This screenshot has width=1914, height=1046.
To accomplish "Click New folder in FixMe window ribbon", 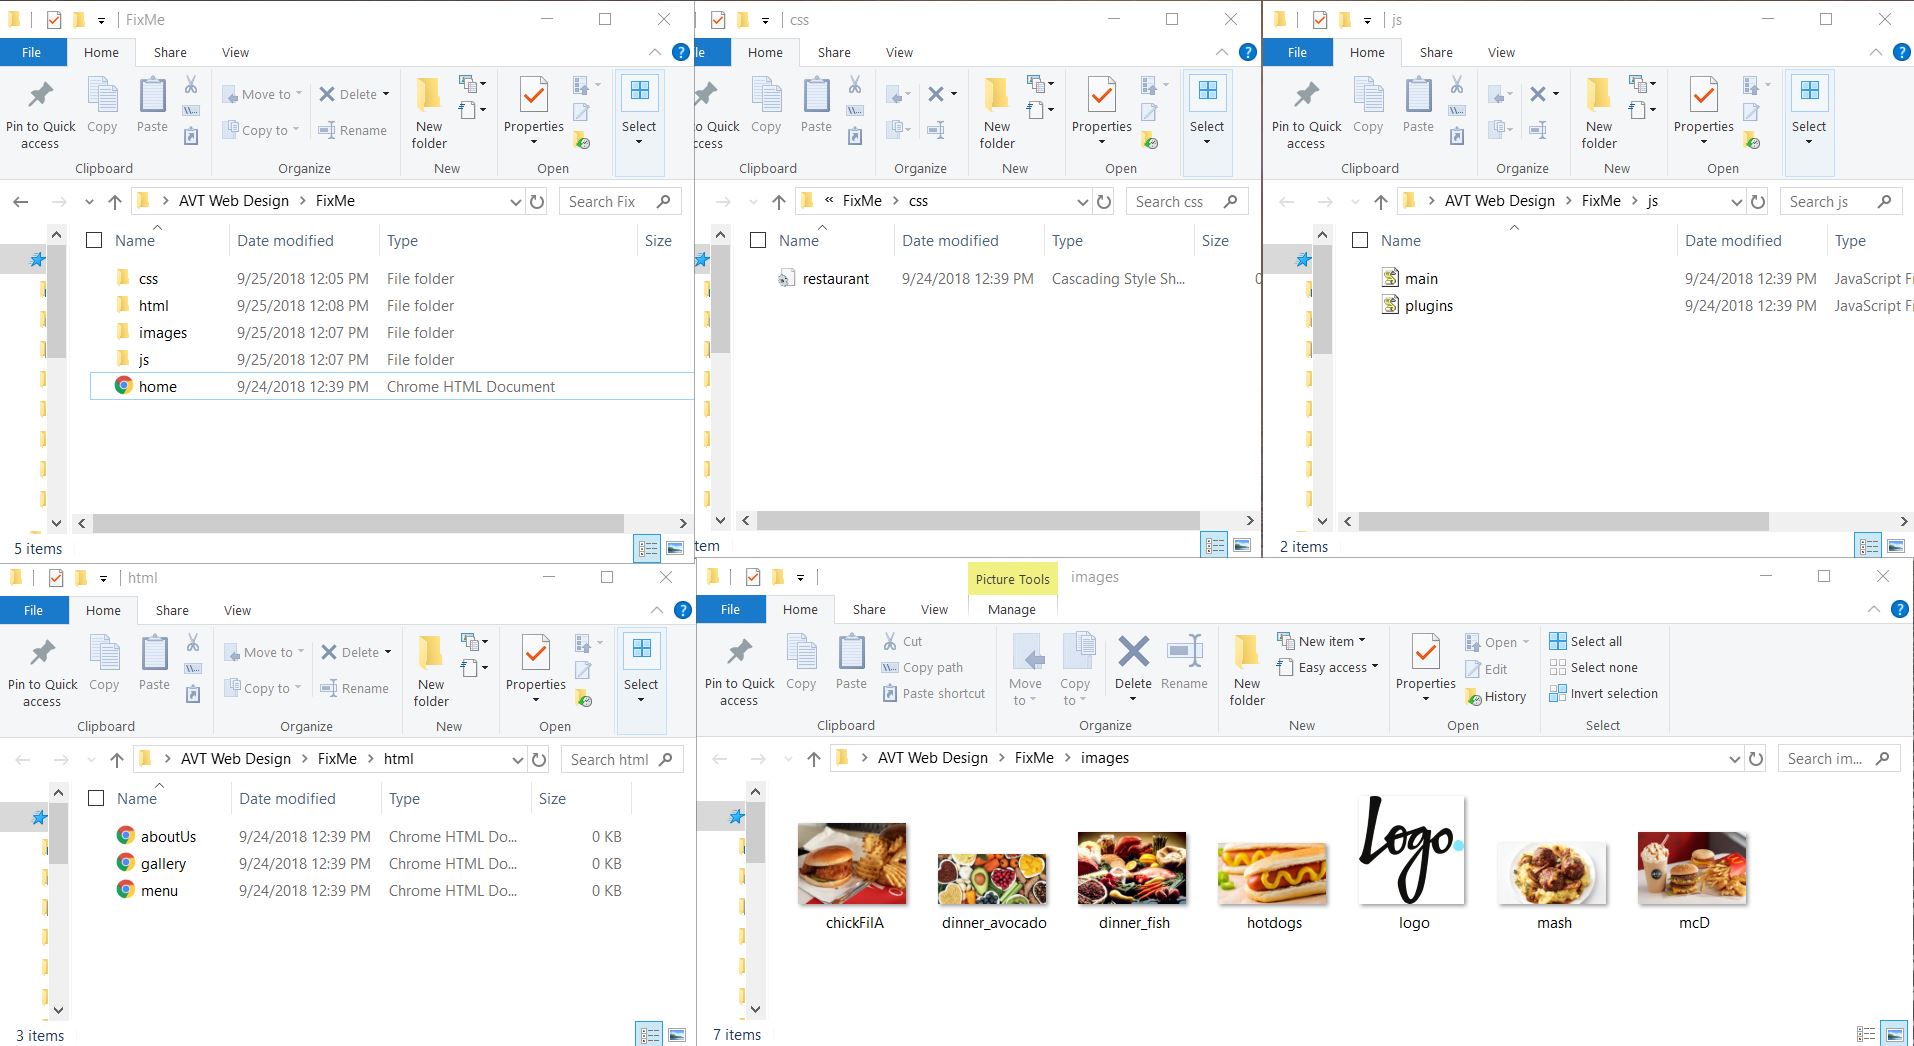I will pyautogui.click(x=429, y=115).
